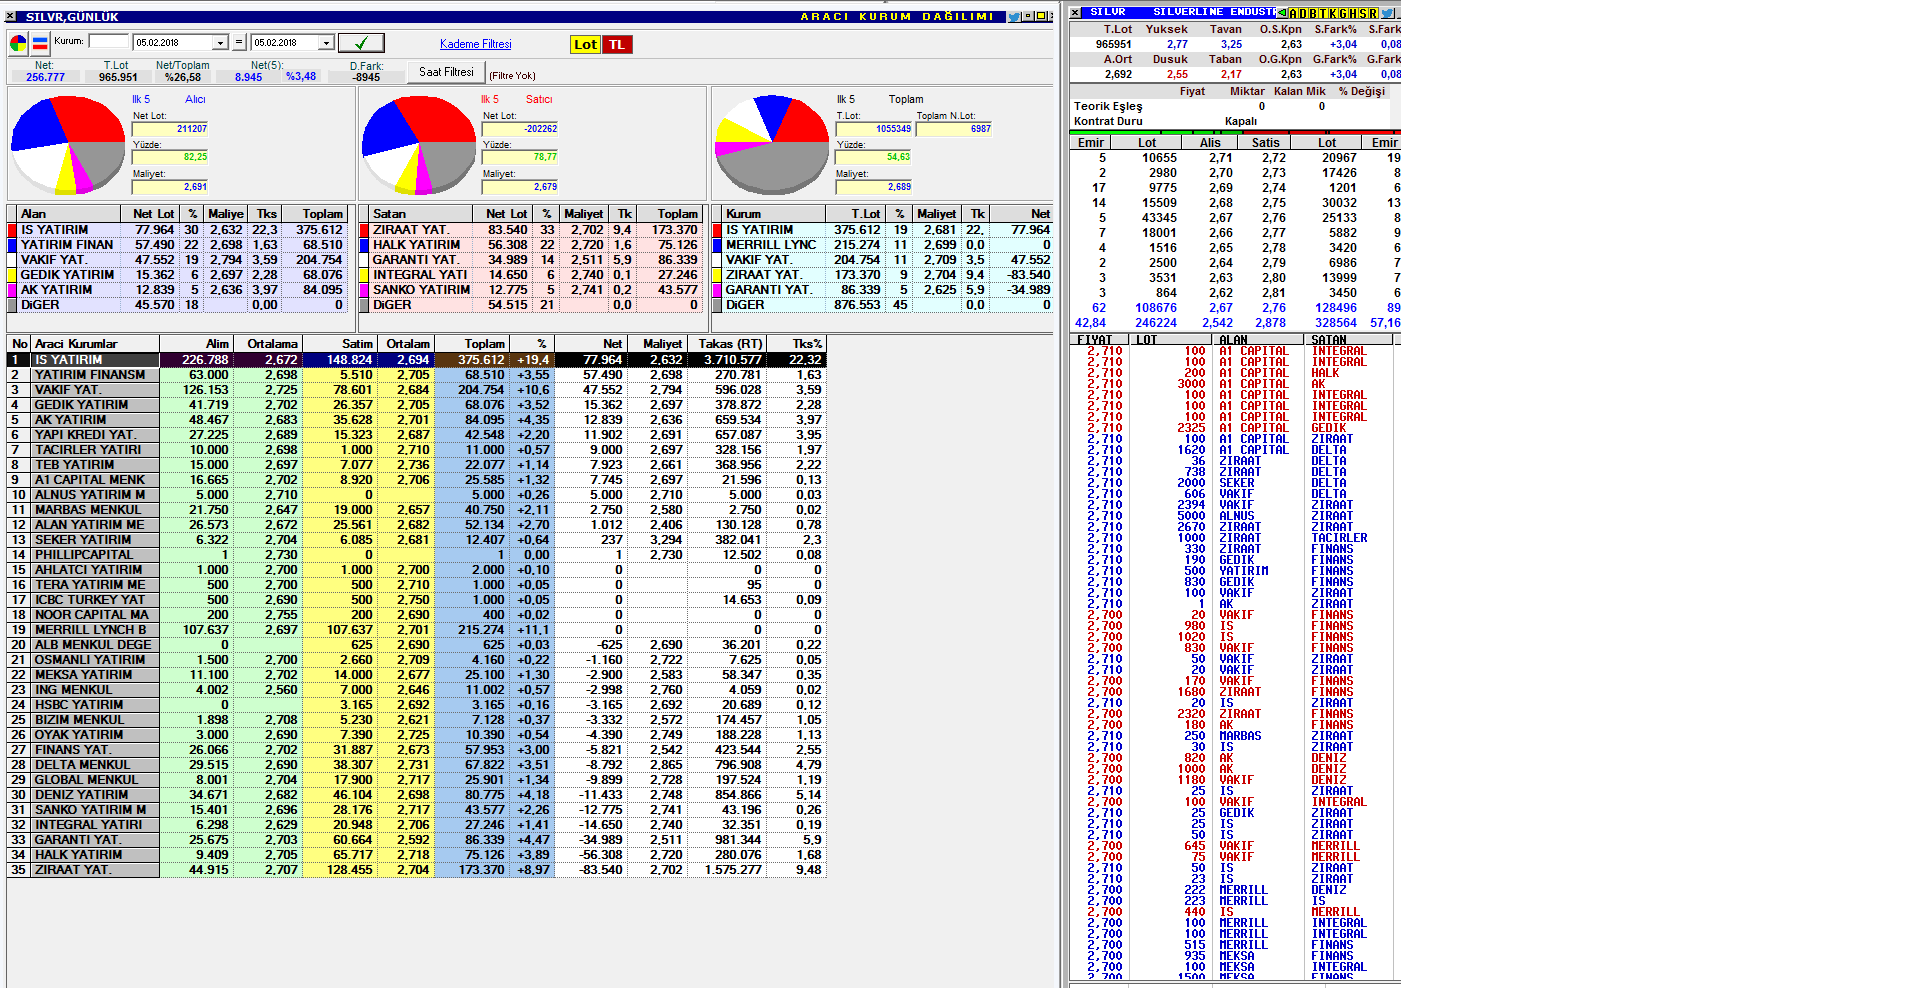This screenshot has width=1914, height=988.
Task: Close the SILVR SILVERLINE depth window
Action: 1075,13
